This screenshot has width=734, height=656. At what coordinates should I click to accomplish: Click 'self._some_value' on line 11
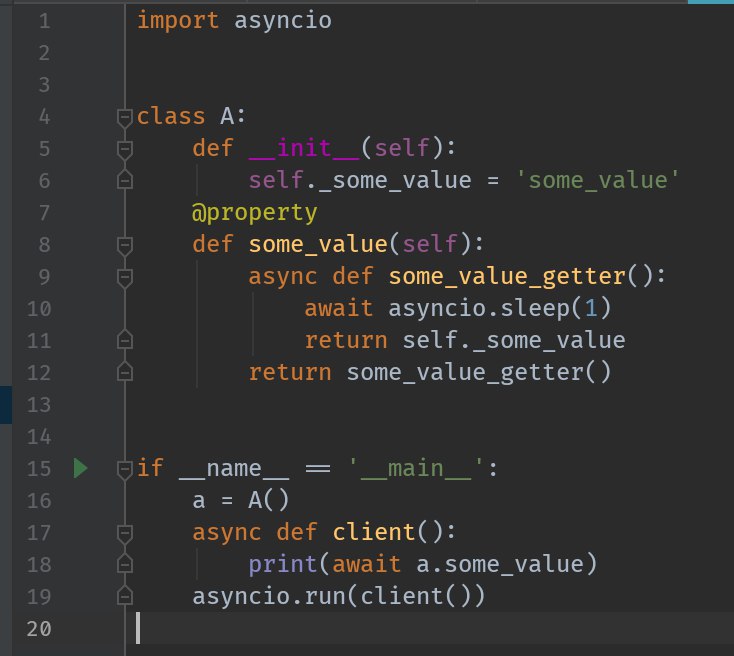point(514,340)
